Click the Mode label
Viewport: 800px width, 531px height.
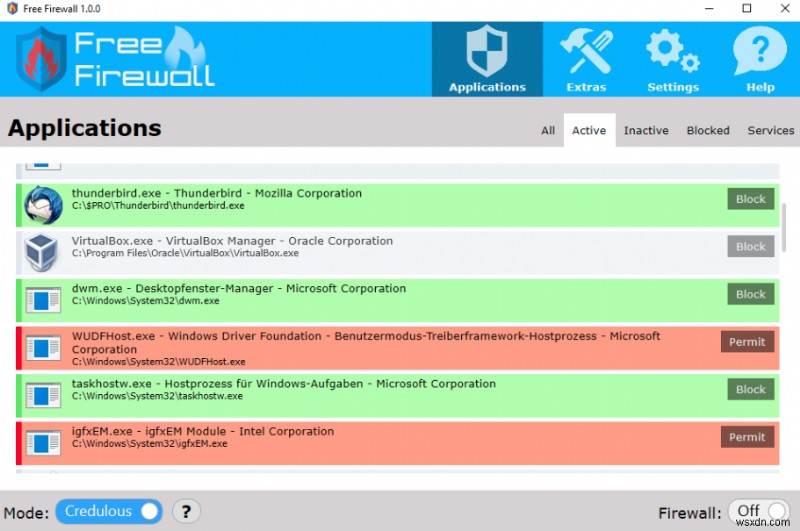pos(26,512)
